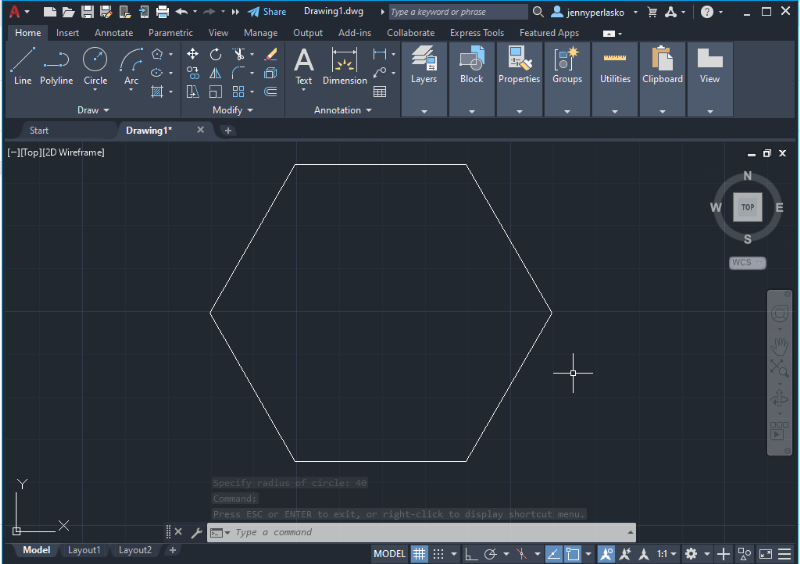This screenshot has width=800, height=564.
Task: Open the Layout1 tab
Action: click(84, 550)
